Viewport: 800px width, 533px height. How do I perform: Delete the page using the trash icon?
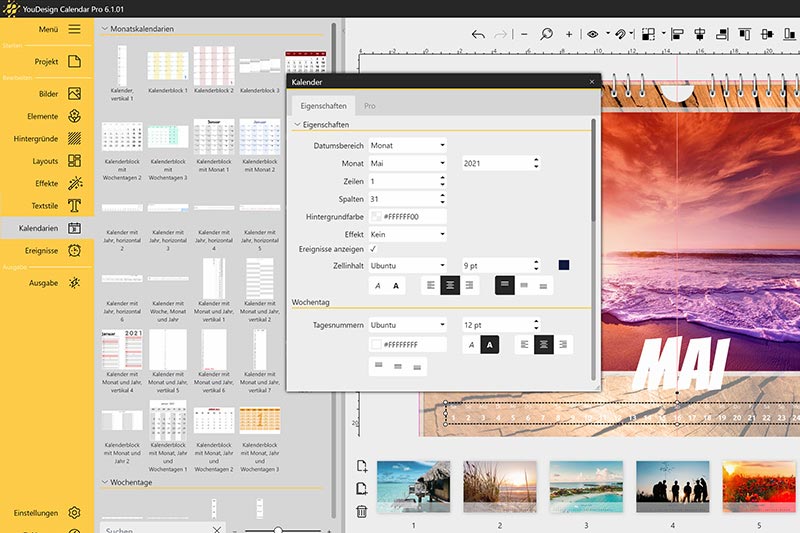click(362, 511)
